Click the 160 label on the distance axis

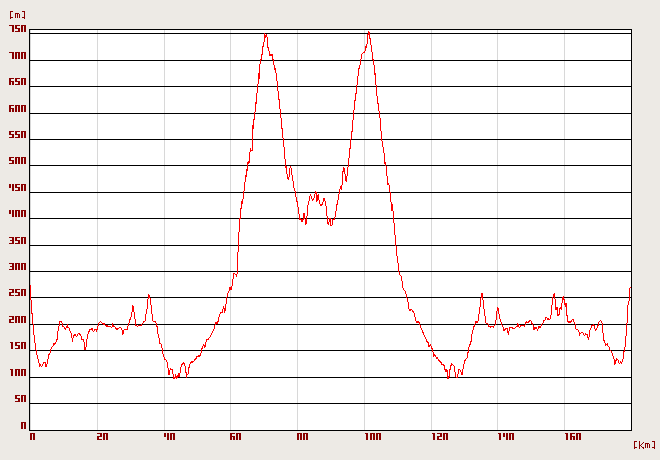point(573,437)
